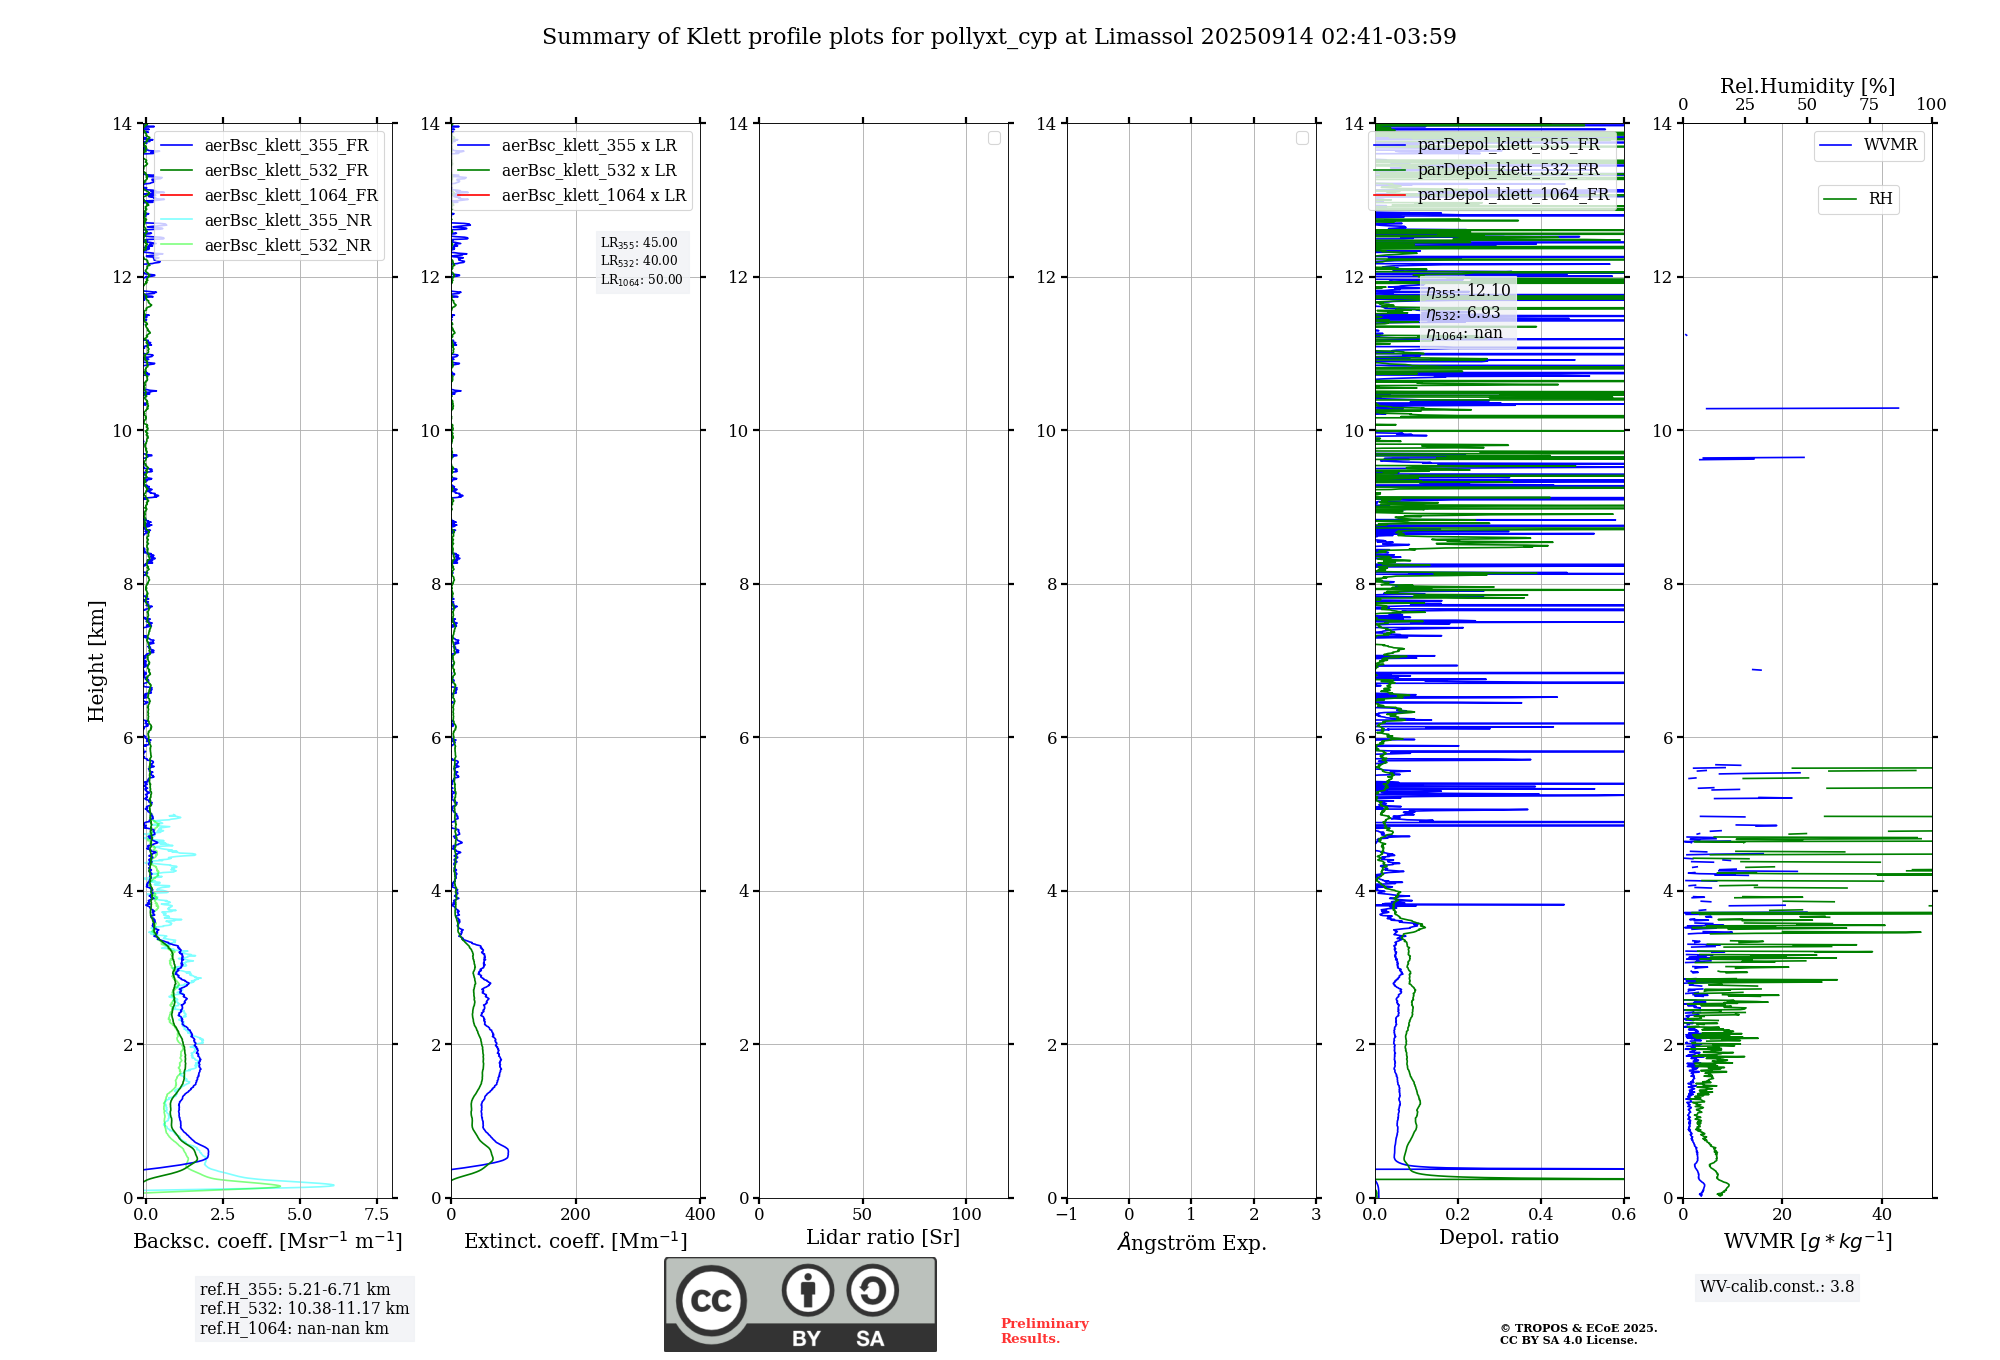Image resolution: width=2000 pixels, height=1360 pixels.
Task: Select parDepol_klett_1064_FR legend entry
Action: [1490, 194]
